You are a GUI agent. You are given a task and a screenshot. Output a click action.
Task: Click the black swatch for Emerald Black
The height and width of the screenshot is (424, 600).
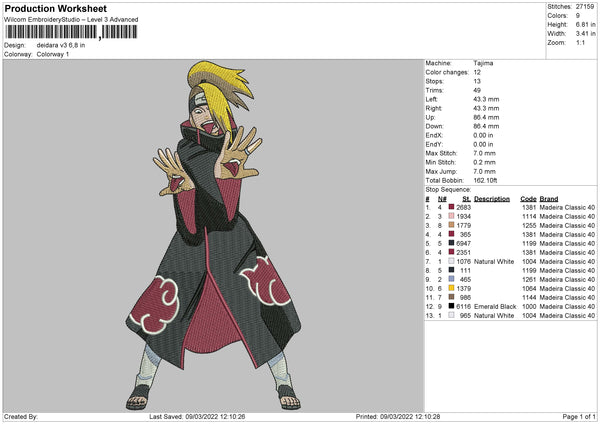click(x=452, y=306)
